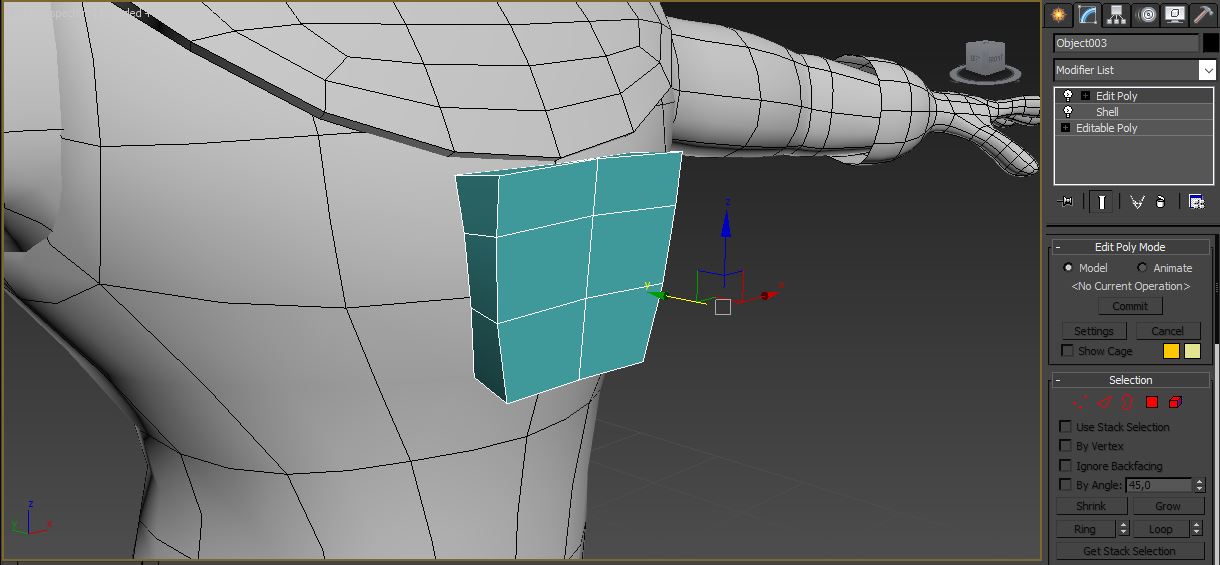Switch to the Hierarchy panel tab
The width and height of the screenshot is (1220, 565).
(x=1117, y=15)
